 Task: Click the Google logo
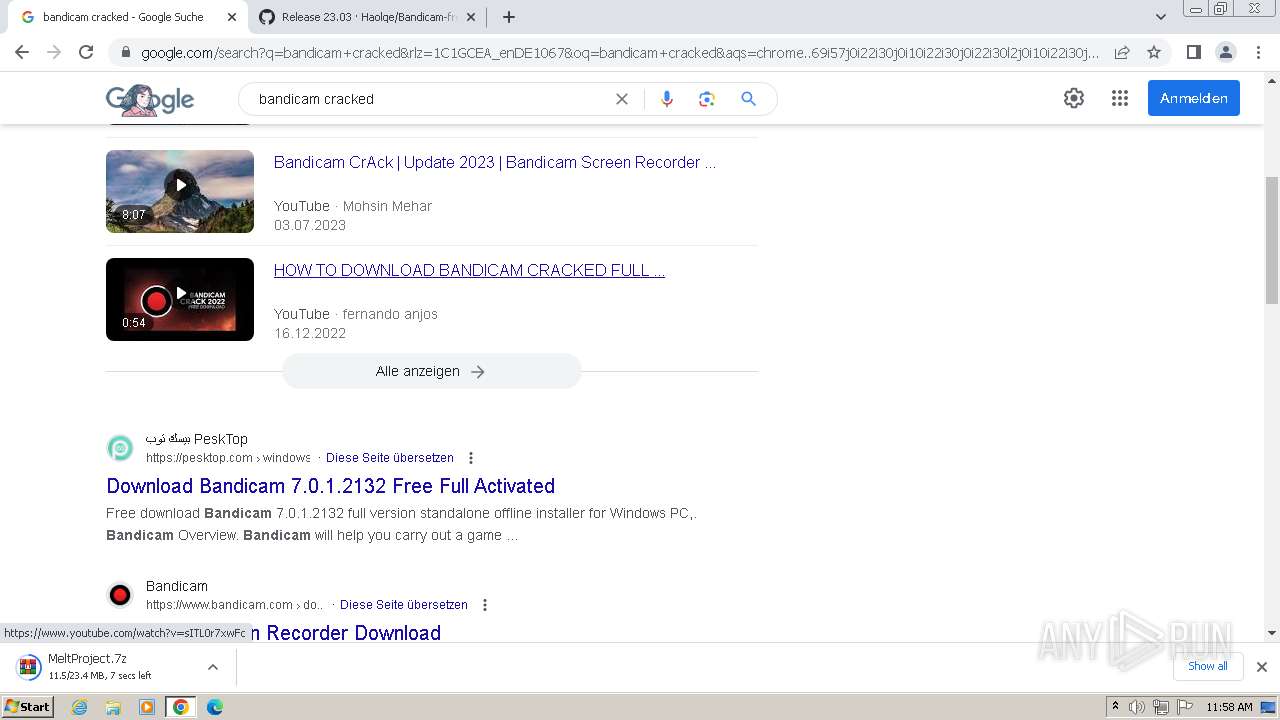tap(150, 99)
